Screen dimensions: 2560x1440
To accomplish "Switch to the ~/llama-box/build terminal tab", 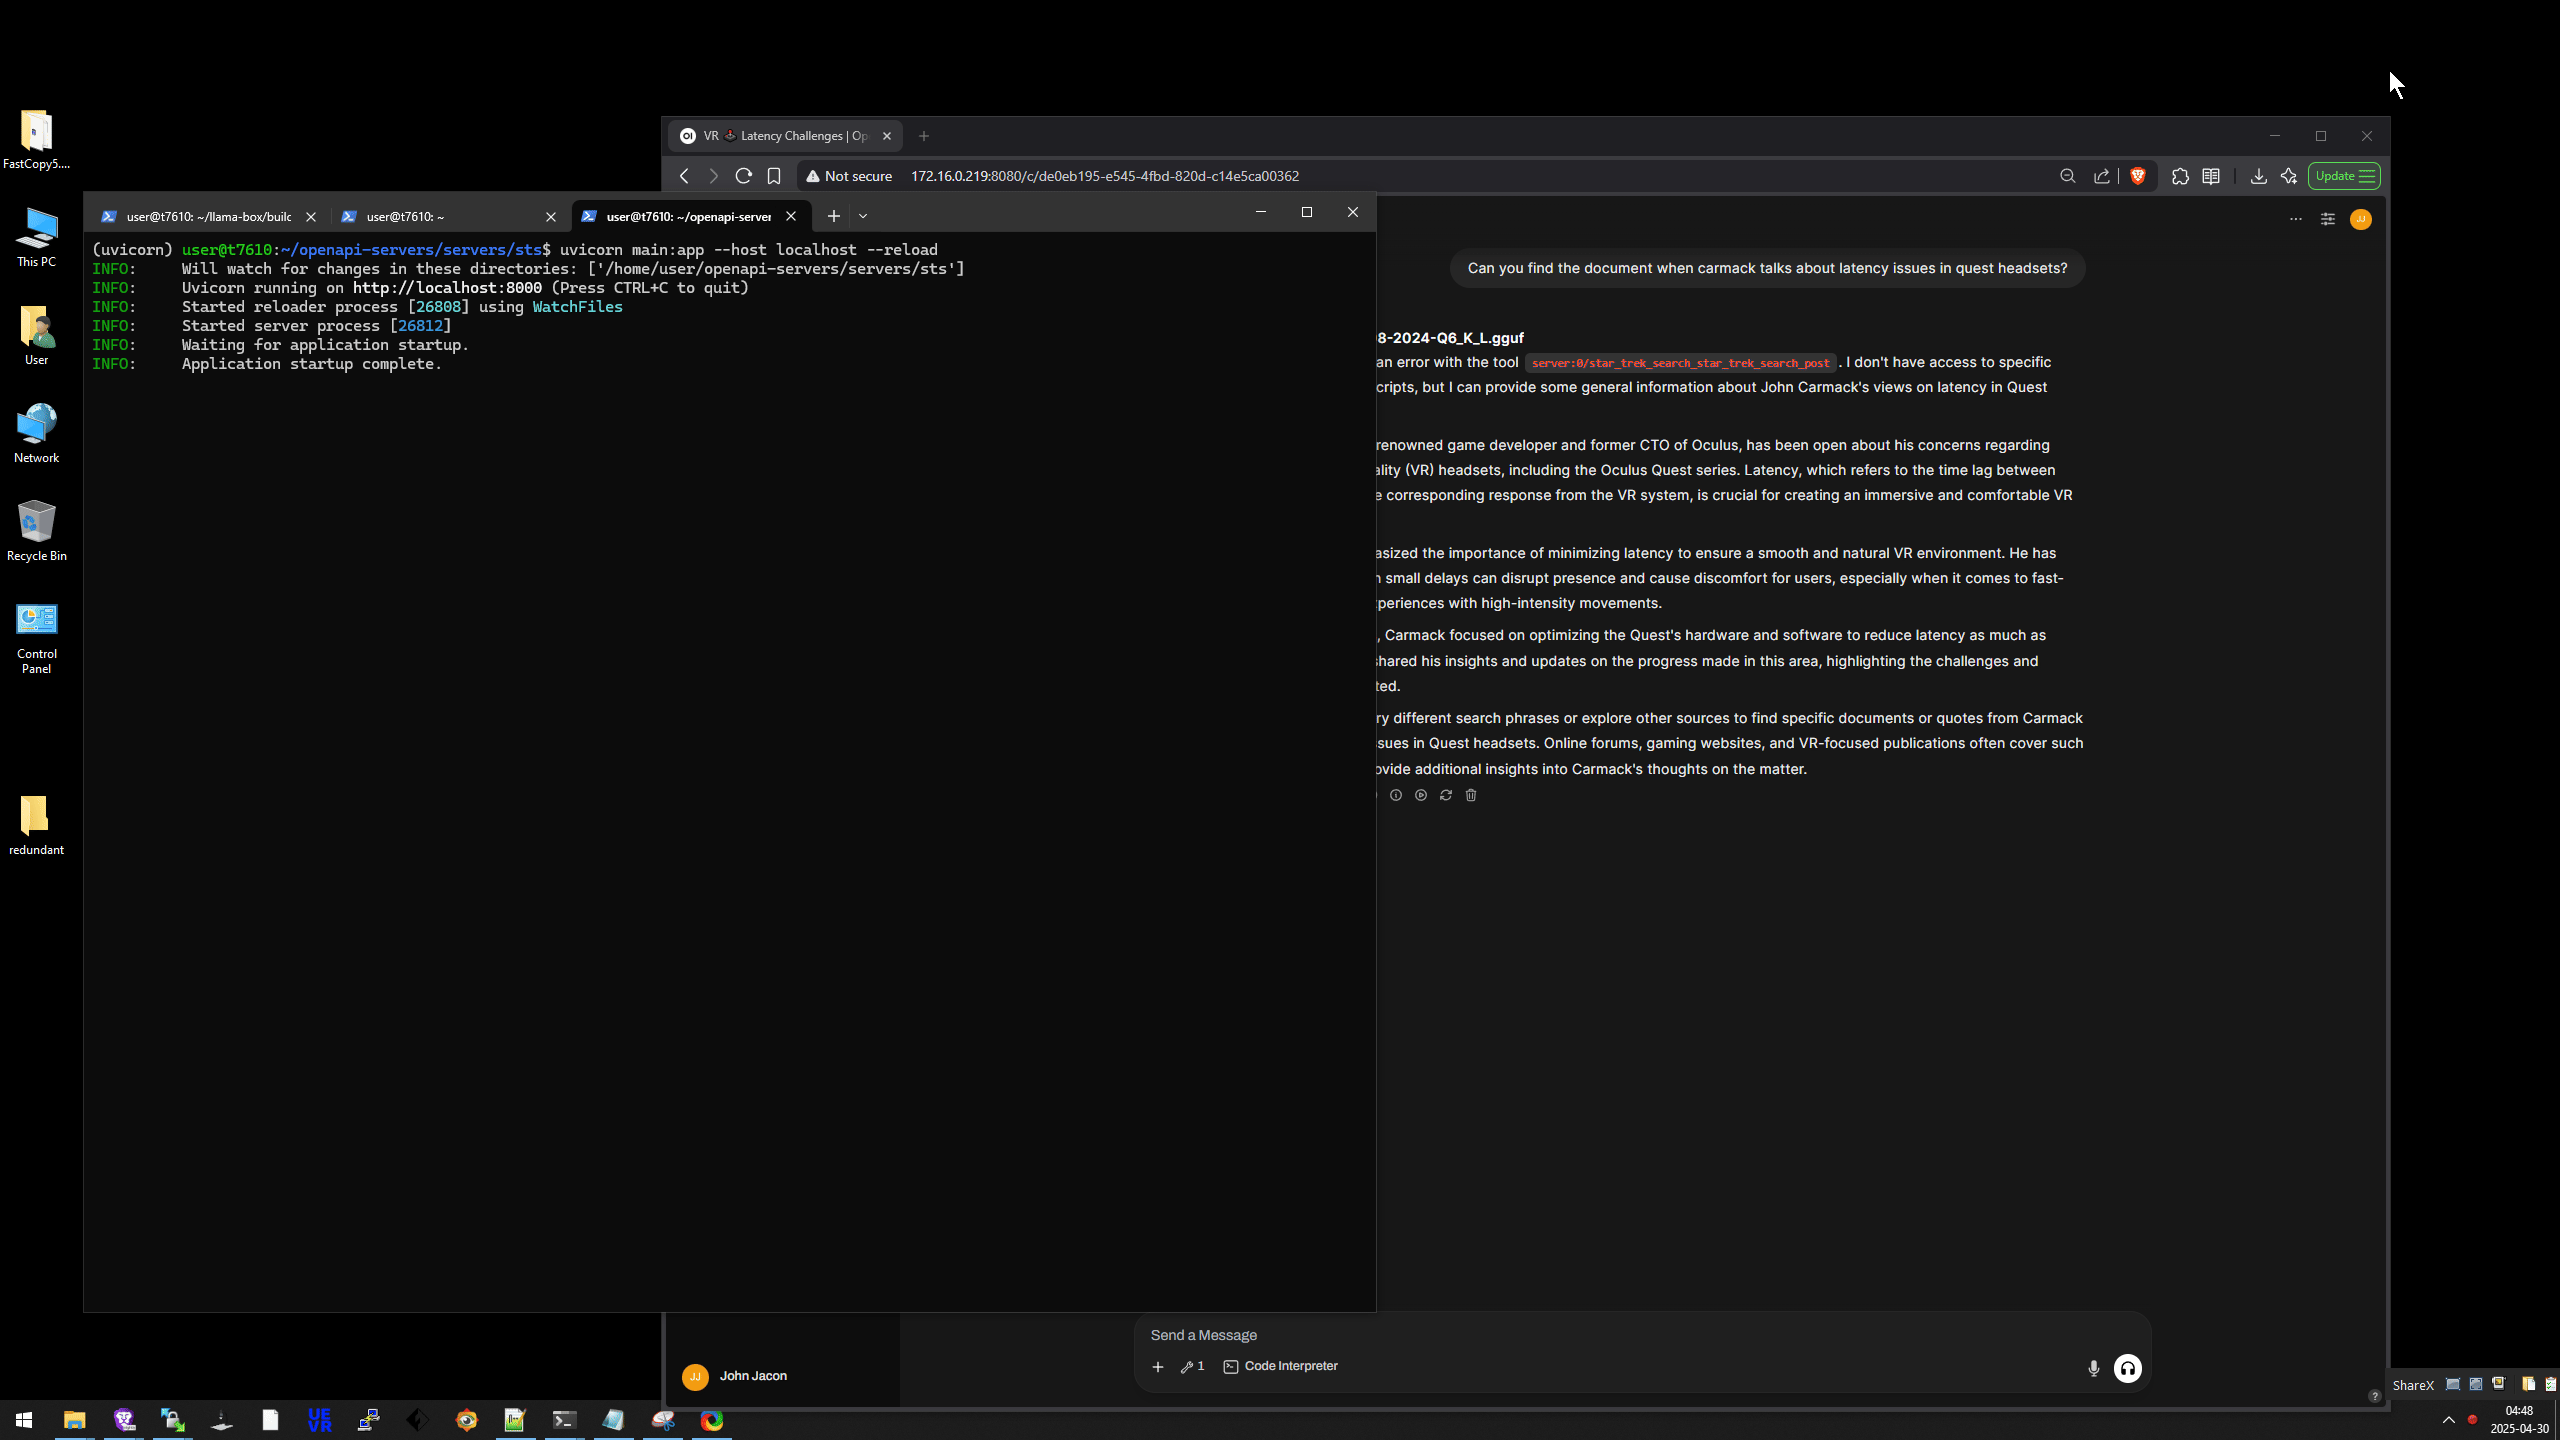I will [208, 216].
